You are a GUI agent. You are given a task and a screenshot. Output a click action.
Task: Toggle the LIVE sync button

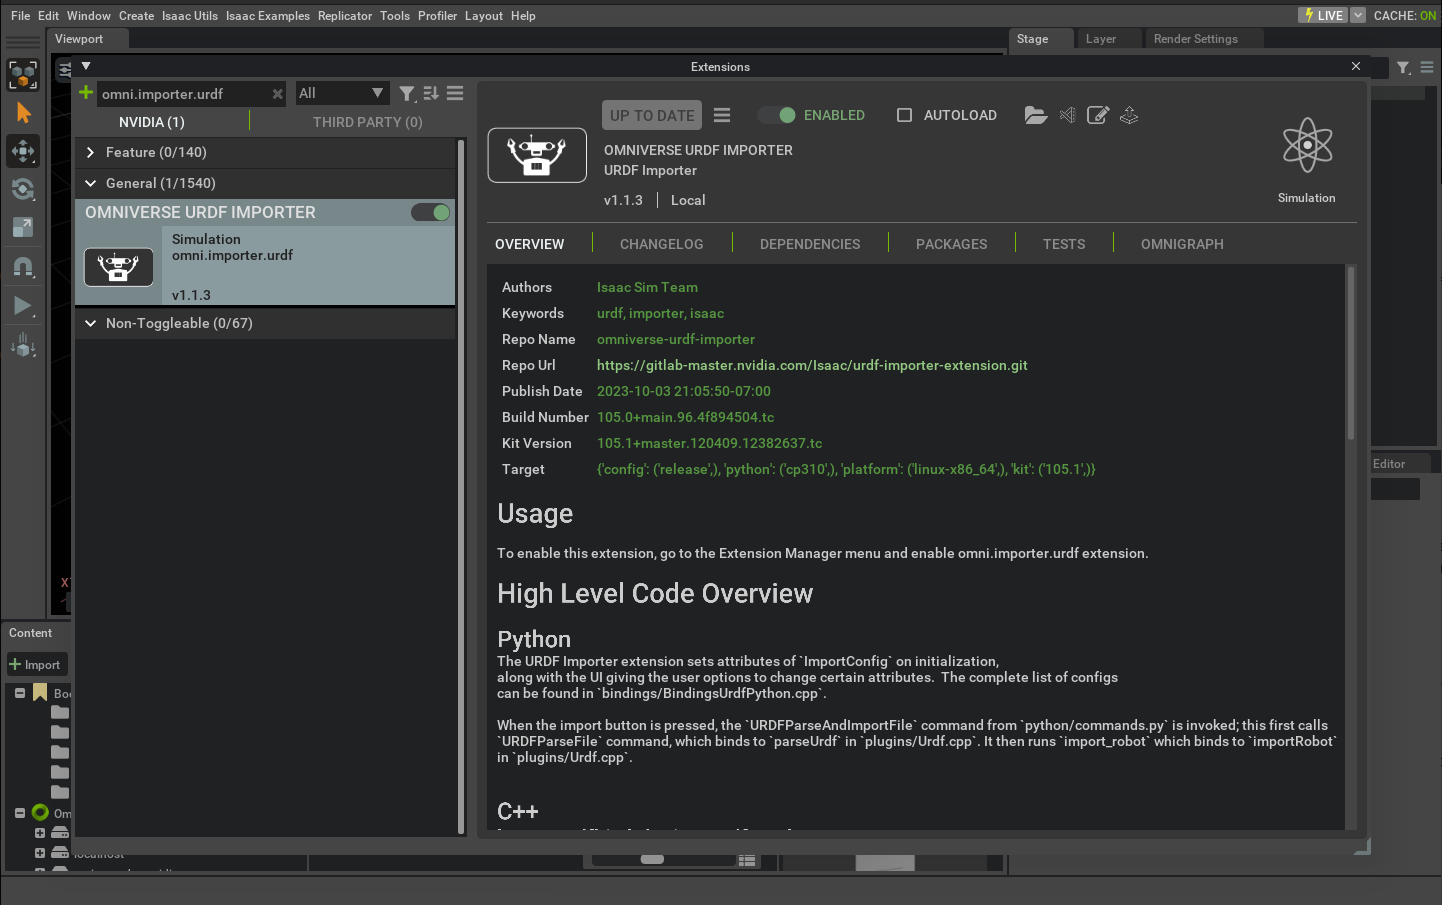[1323, 15]
